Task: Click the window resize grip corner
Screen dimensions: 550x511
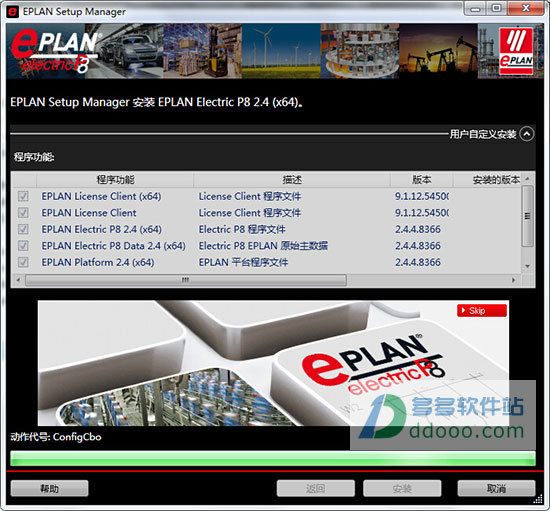Action: 538,500
